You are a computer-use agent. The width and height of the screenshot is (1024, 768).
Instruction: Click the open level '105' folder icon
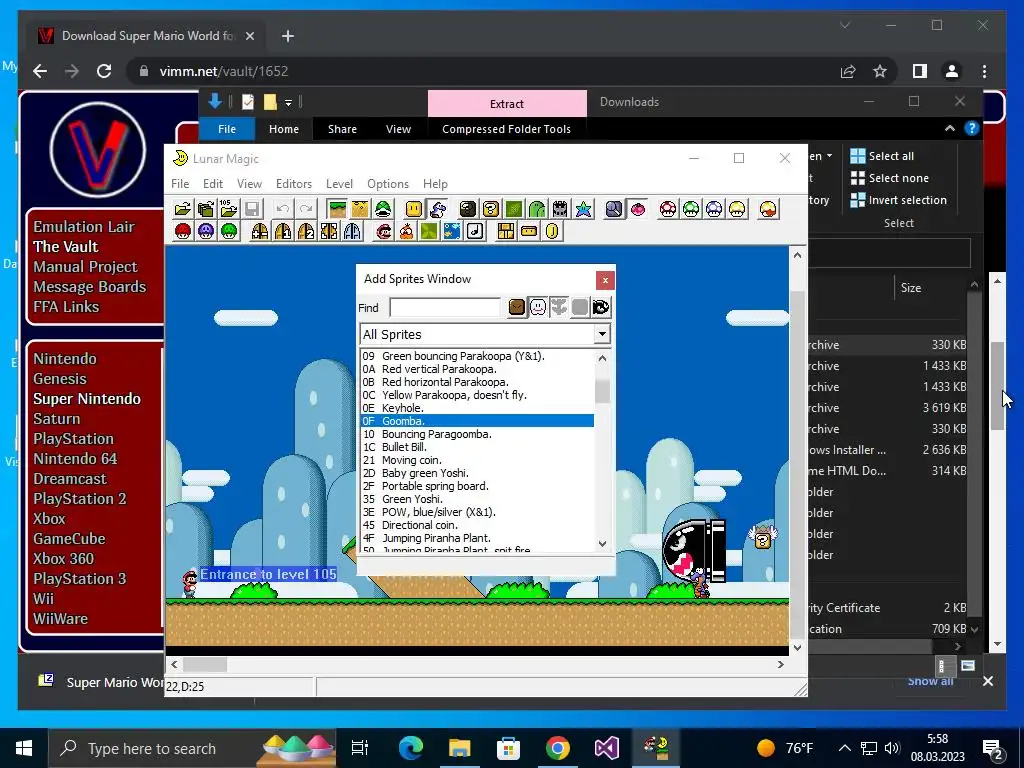pos(229,209)
